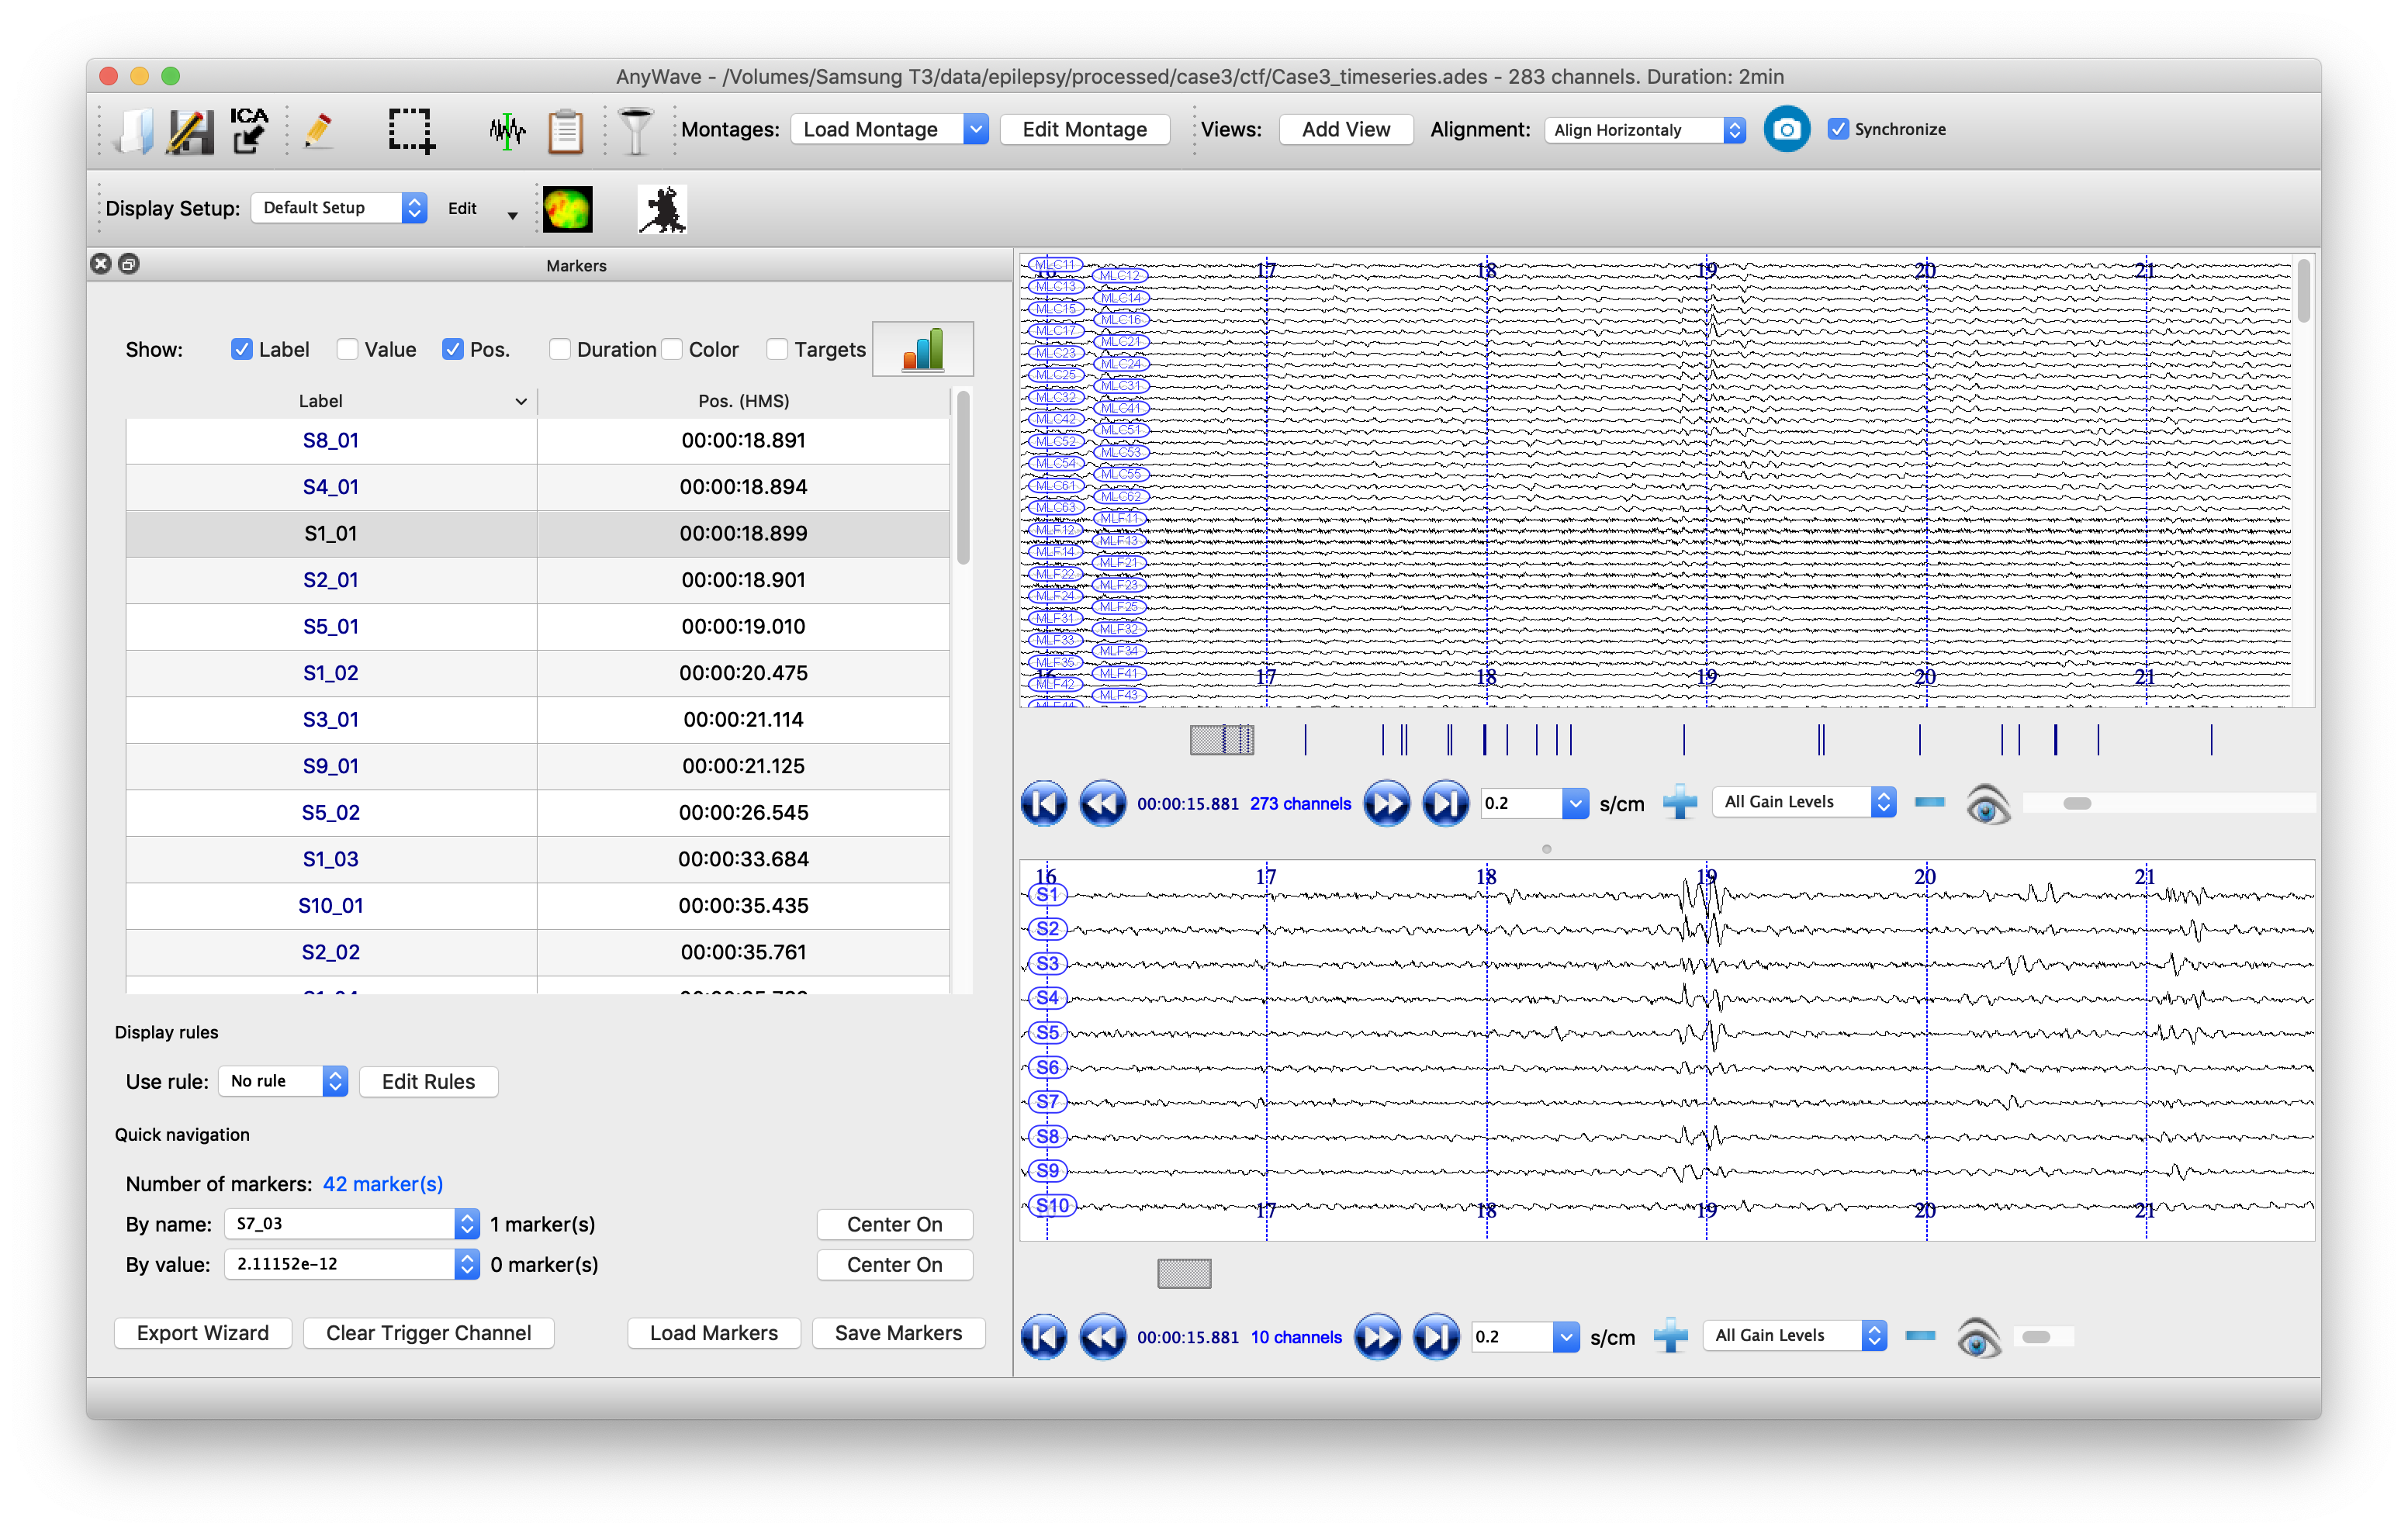Viewport: 2408px width, 1534px height.
Task: Select the S10_01 marker row
Action: tap(330, 905)
